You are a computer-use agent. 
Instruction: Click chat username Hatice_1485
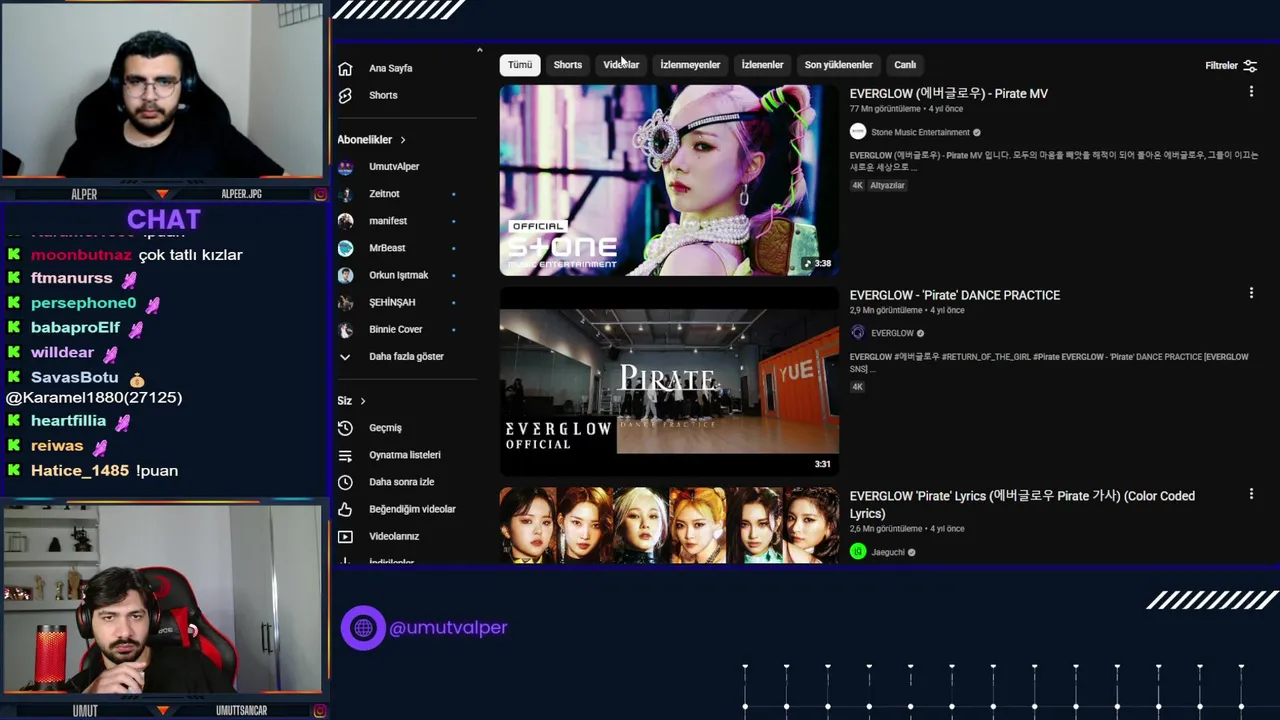(x=80, y=470)
